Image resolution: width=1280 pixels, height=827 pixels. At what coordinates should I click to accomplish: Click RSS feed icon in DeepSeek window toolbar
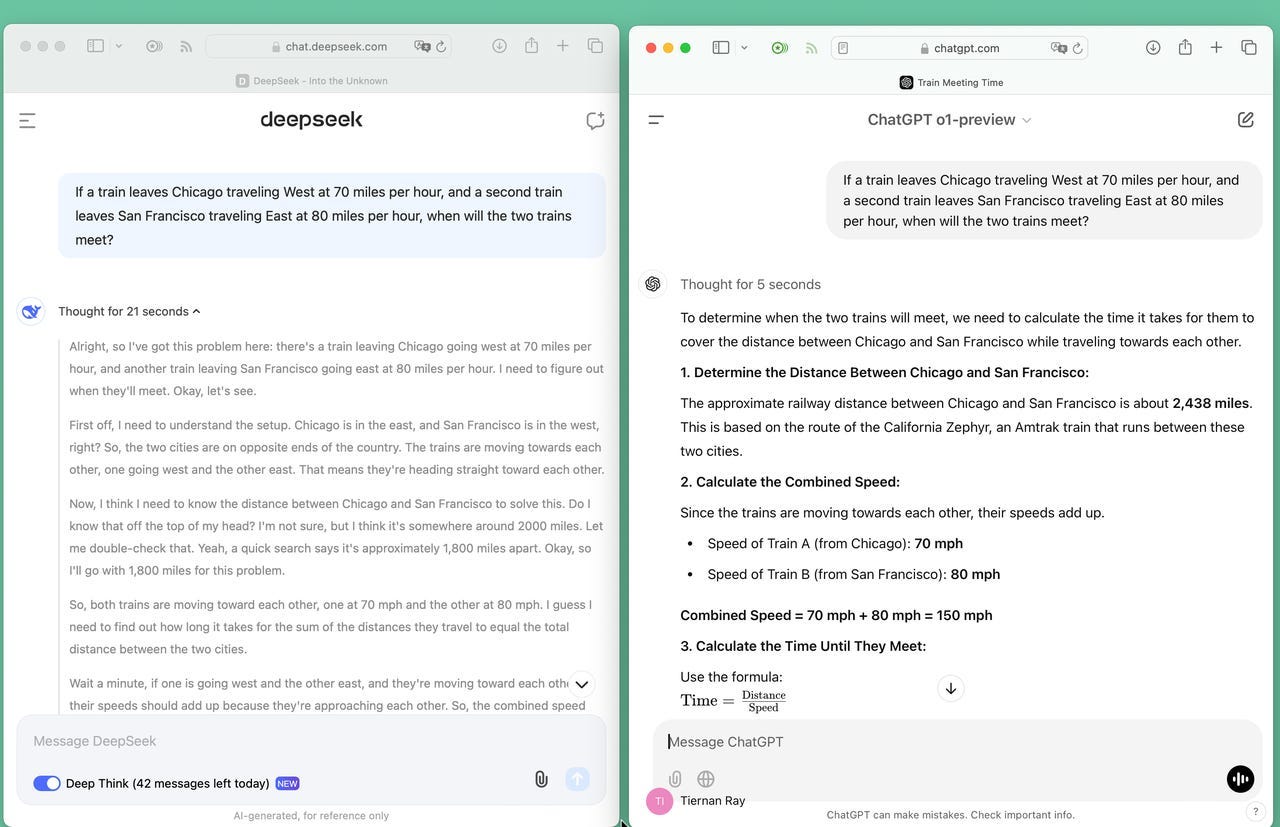tap(185, 46)
